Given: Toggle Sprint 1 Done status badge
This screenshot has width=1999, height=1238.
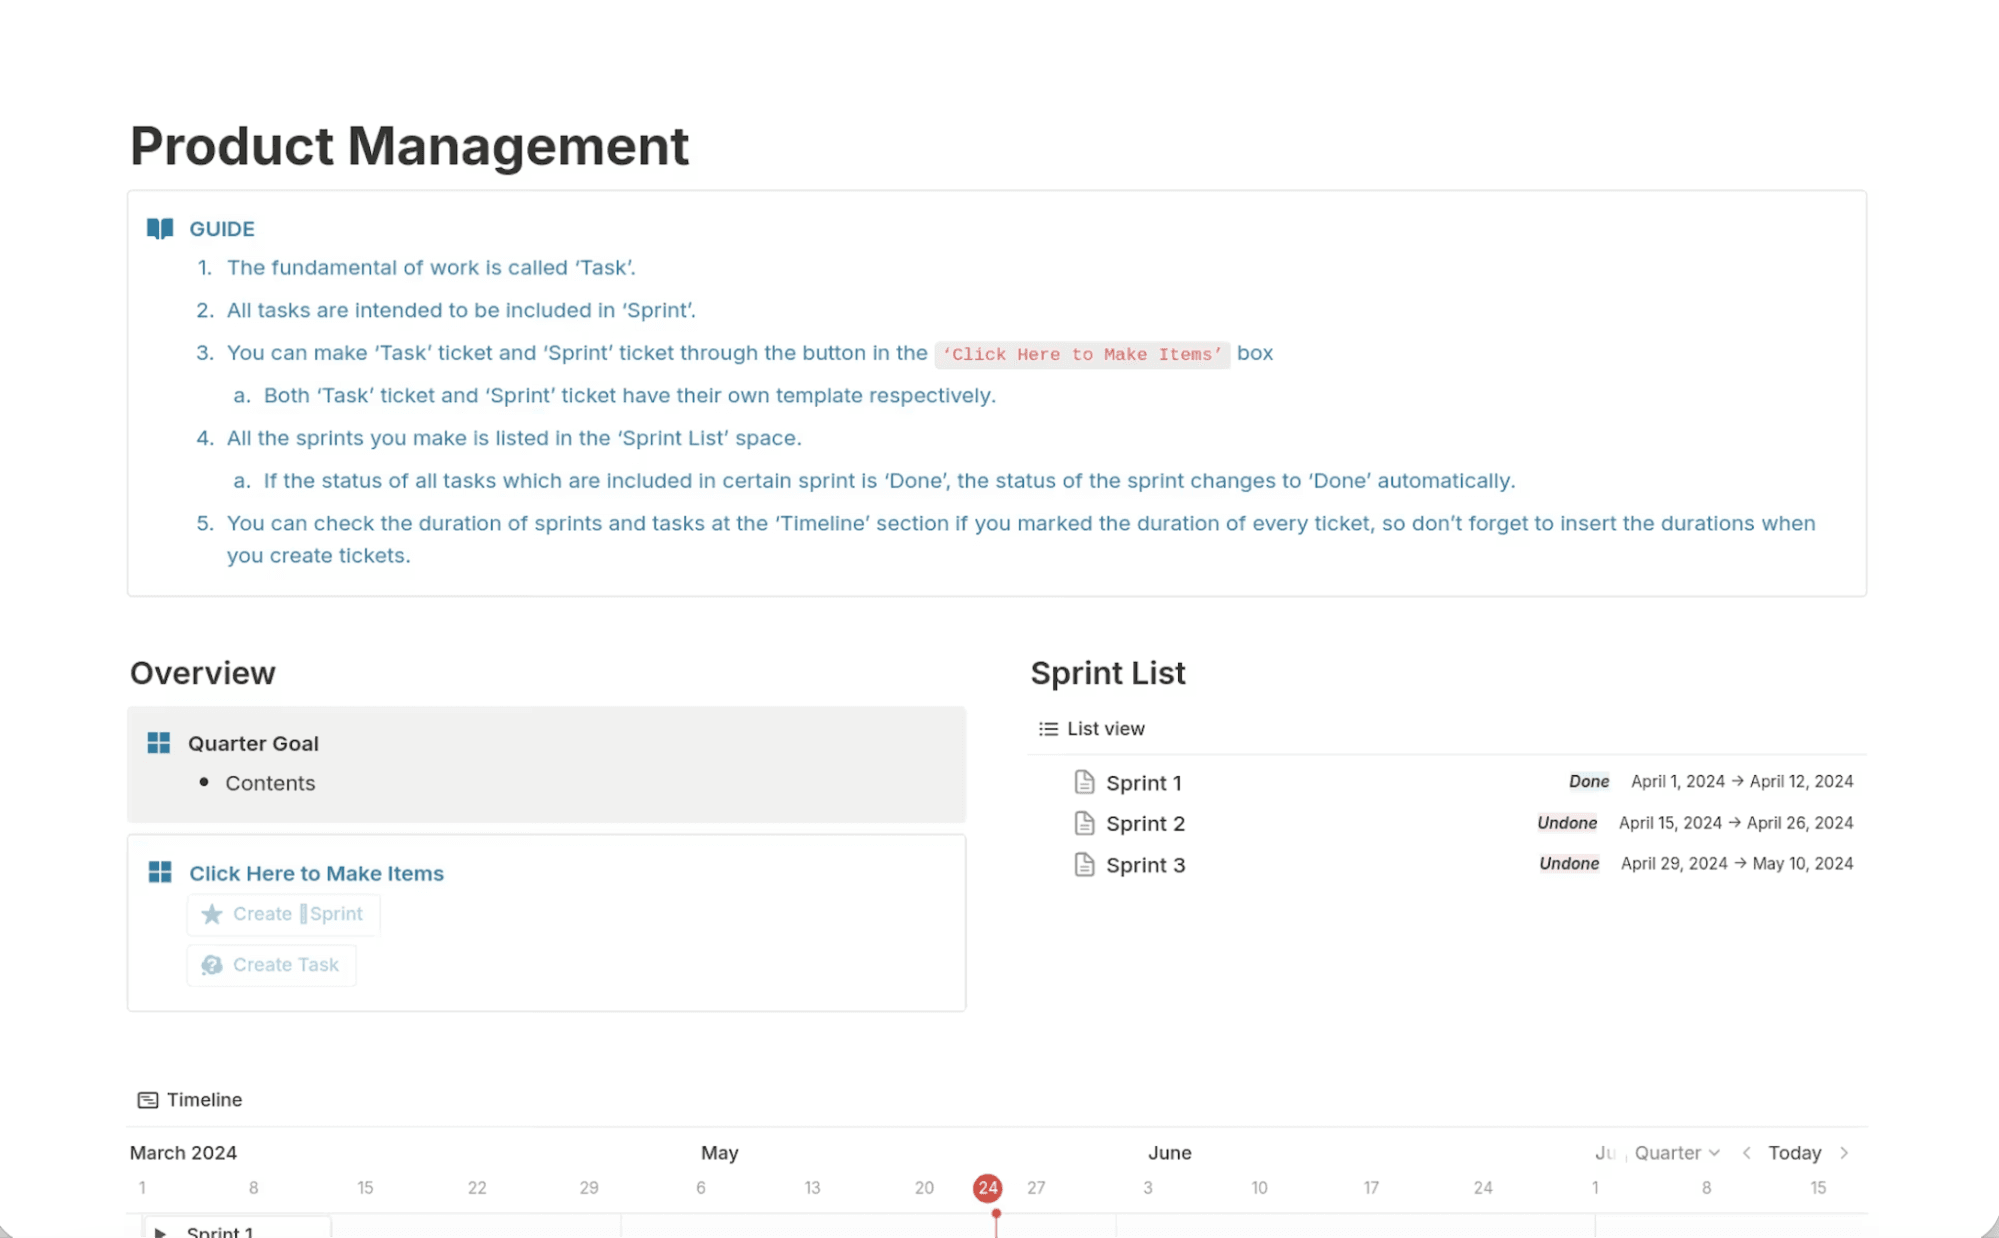Looking at the screenshot, I should (x=1588, y=781).
